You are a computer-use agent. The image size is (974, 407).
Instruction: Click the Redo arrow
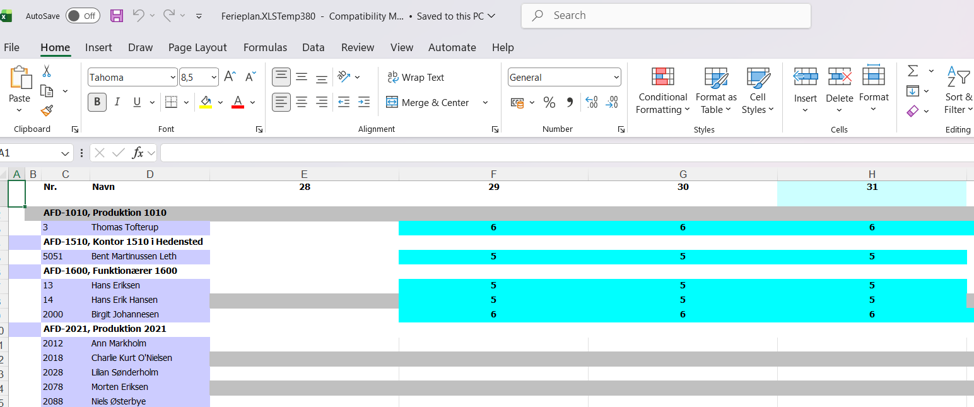click(x=168, y=16)
